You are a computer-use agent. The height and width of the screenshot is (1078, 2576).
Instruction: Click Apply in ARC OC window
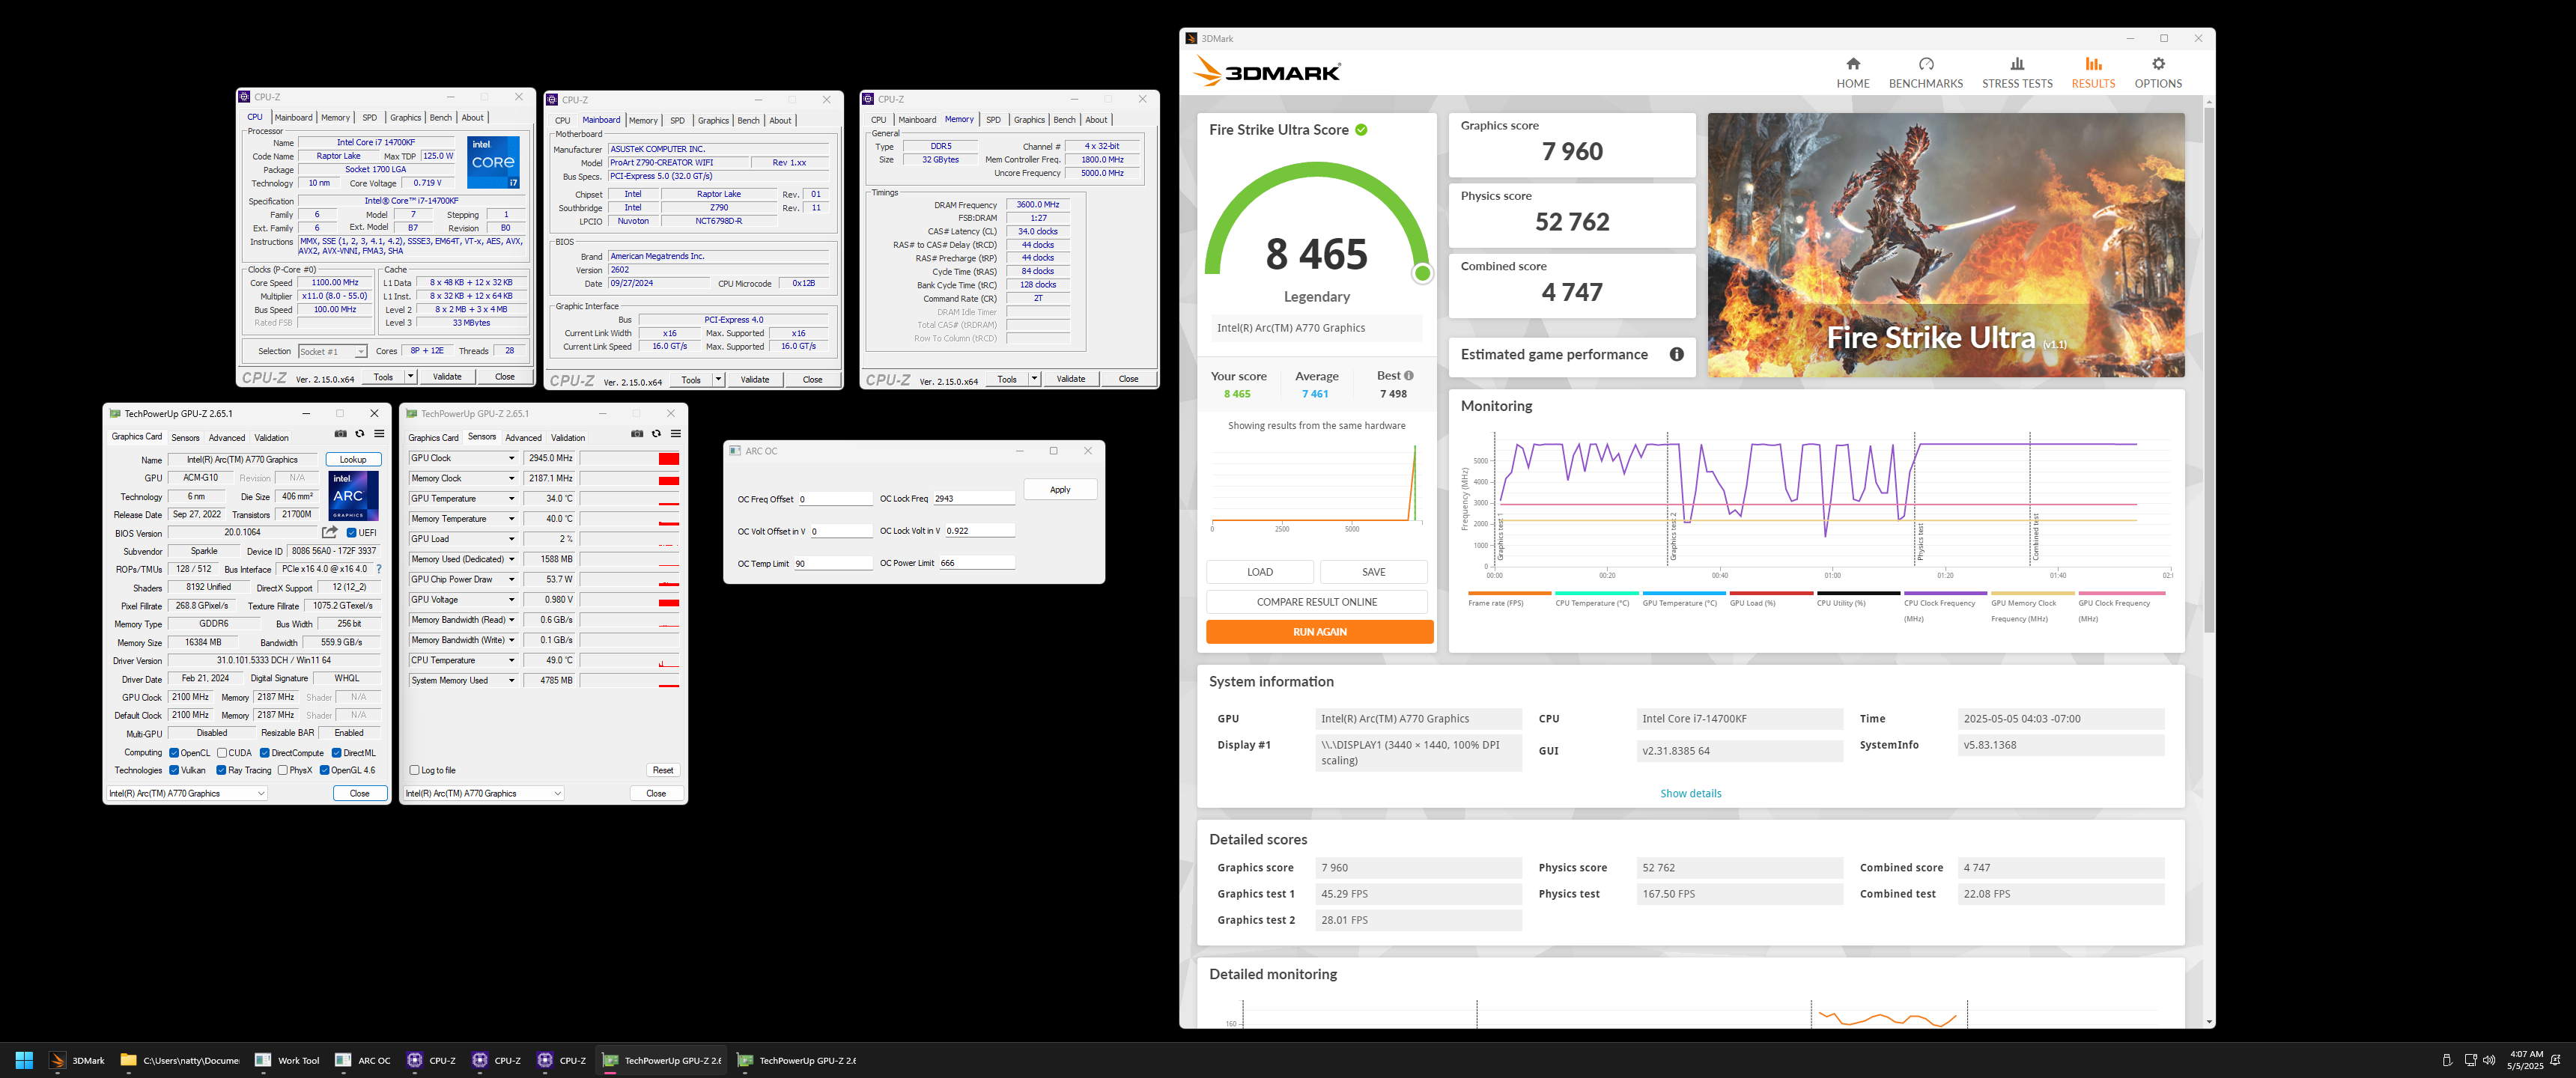click(1060, 489)
